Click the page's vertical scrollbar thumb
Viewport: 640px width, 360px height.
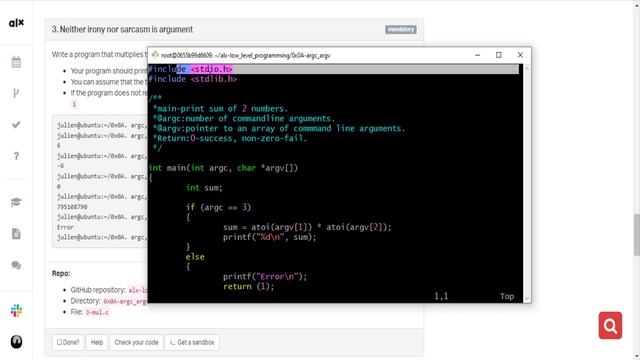(637, 235)
